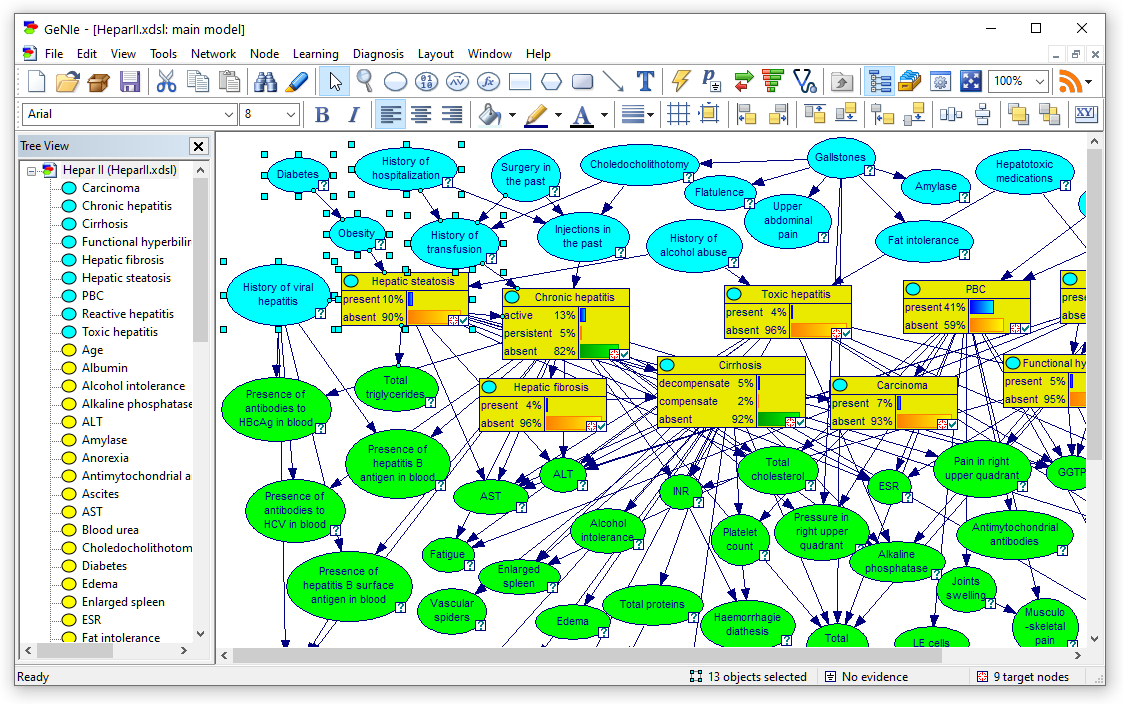
Task: Click the Fatigue node
Action: pyautogui.click(x=448, y=554)
